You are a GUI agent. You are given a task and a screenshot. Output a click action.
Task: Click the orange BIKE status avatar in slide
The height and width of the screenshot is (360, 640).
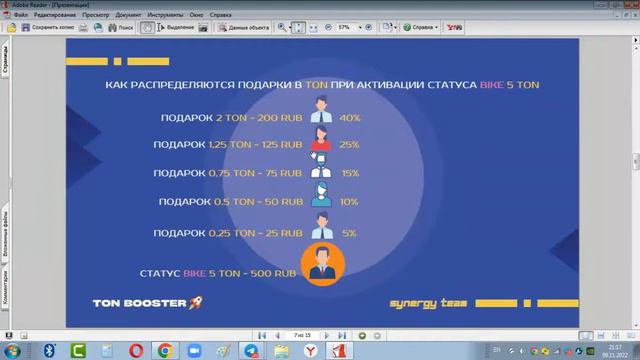322,264
